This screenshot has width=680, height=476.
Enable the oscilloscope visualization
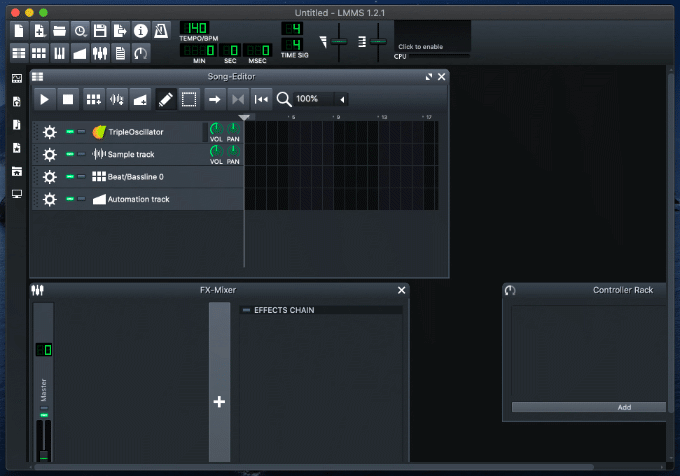pos(432,36)
